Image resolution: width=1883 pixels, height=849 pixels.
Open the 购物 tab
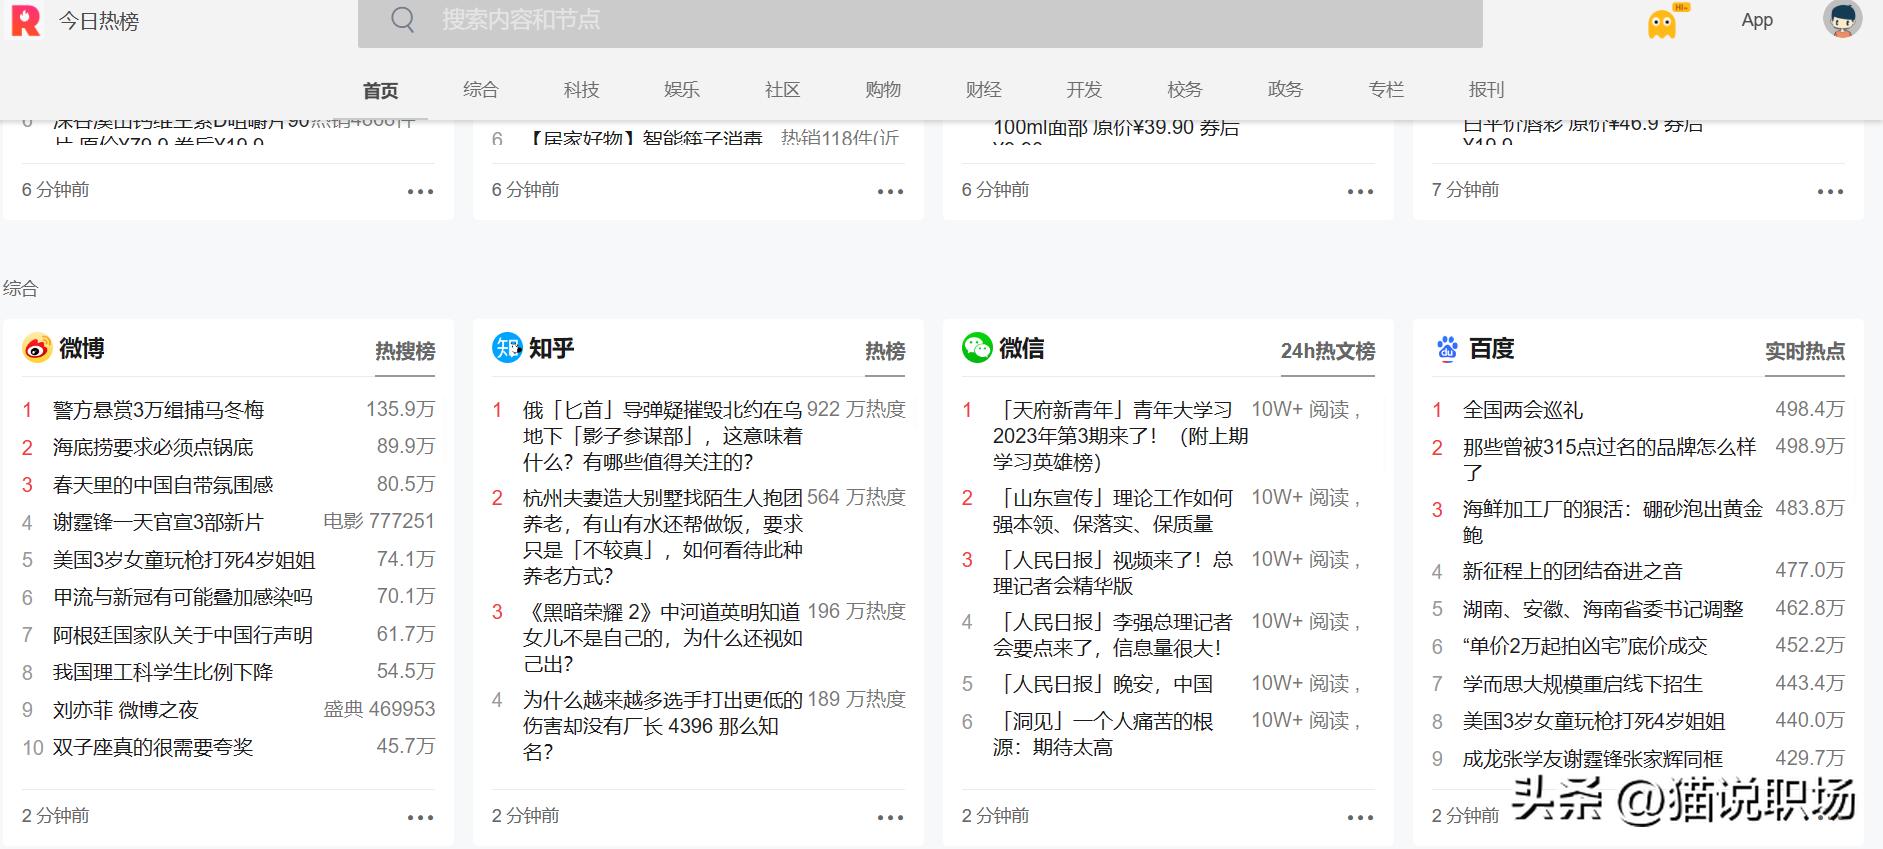(x=883, y=90)
